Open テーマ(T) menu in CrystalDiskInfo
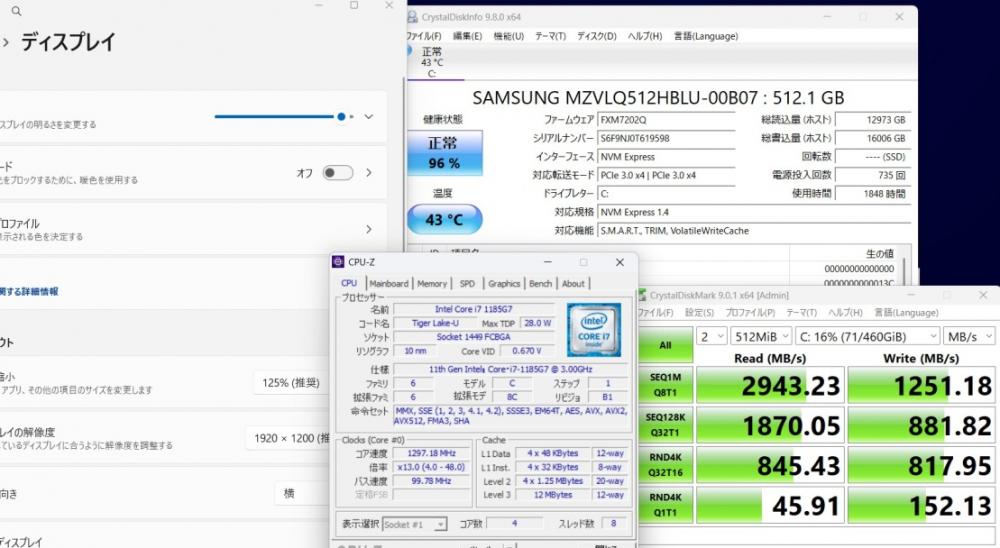The width and height of the screenshot is (1000, 548). click(550, 36)
